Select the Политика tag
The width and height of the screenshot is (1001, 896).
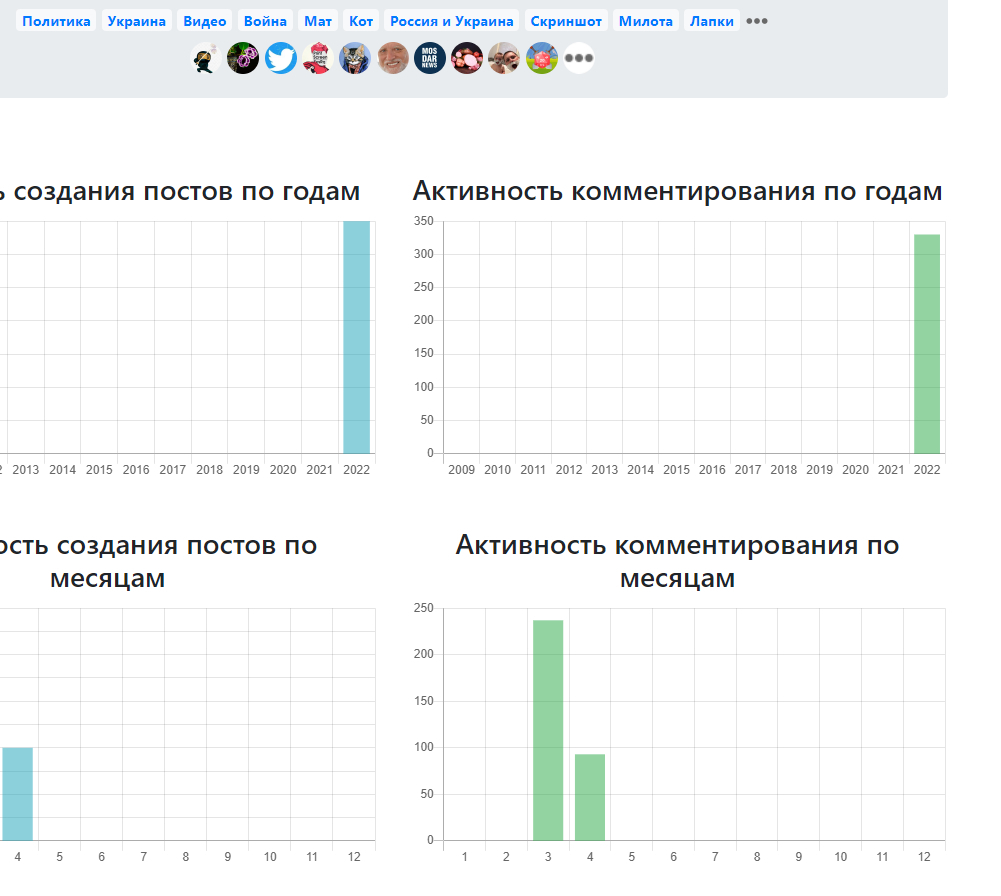coord(56,21)
